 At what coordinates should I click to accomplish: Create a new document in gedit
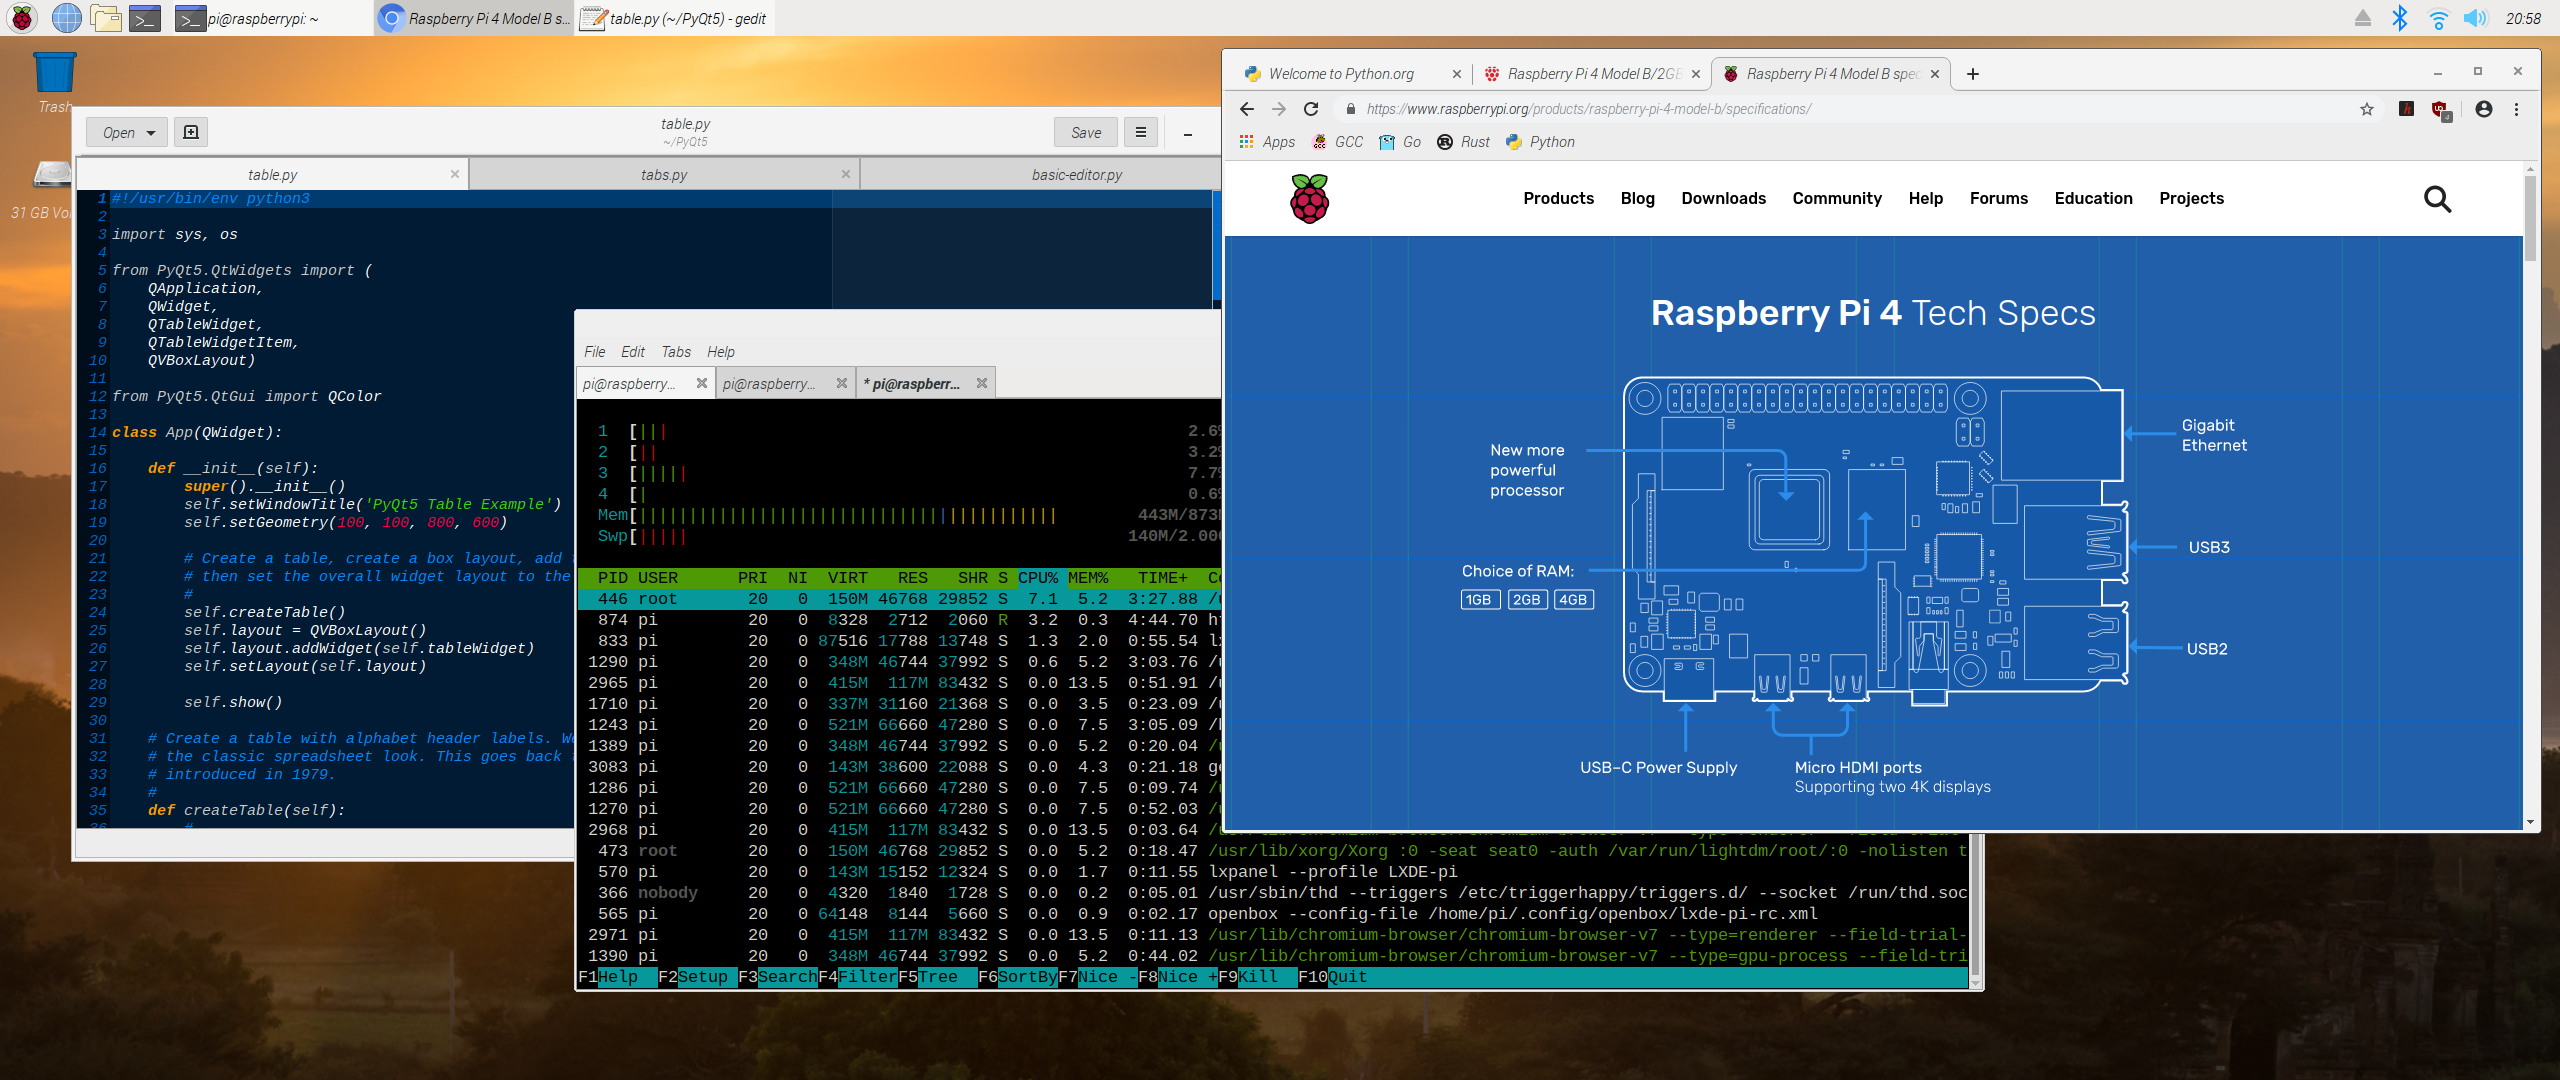tap(191, 132)
